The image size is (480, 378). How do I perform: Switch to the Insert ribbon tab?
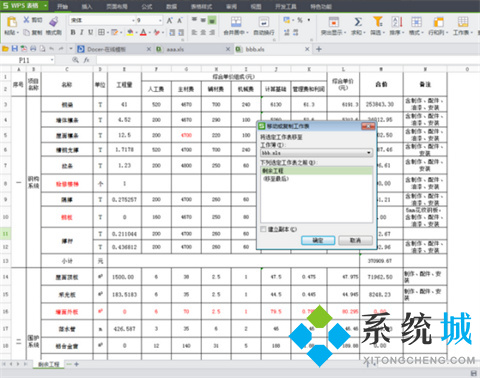click(87, 6)
